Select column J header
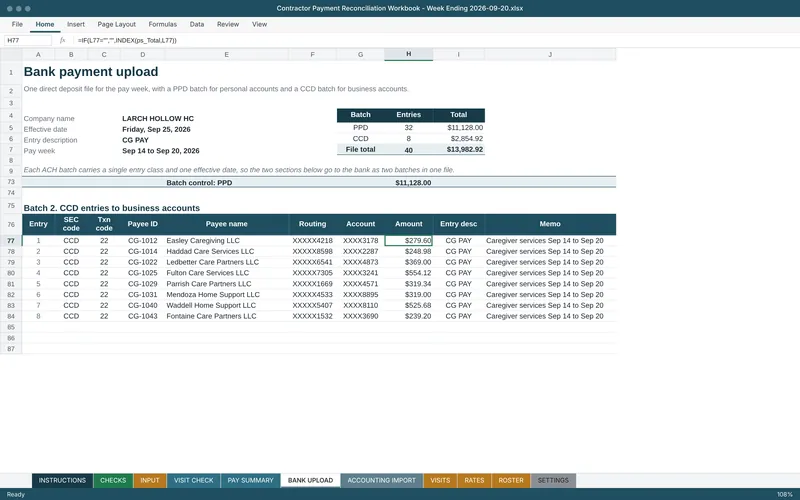The image size is (800, 500). pos(550,54)
